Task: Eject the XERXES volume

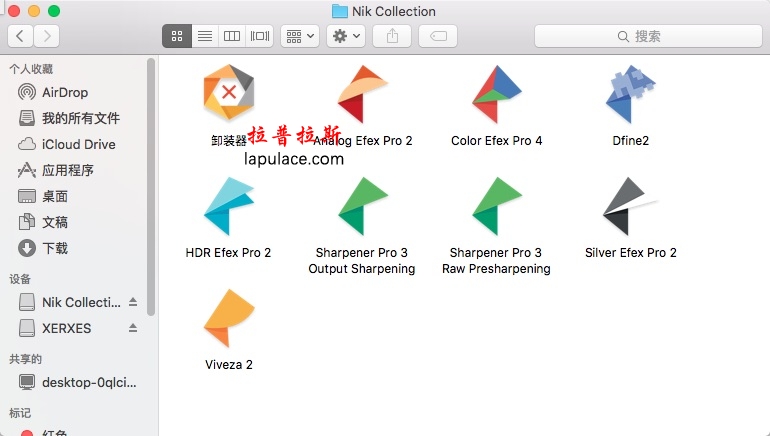Action: (133, 328)
